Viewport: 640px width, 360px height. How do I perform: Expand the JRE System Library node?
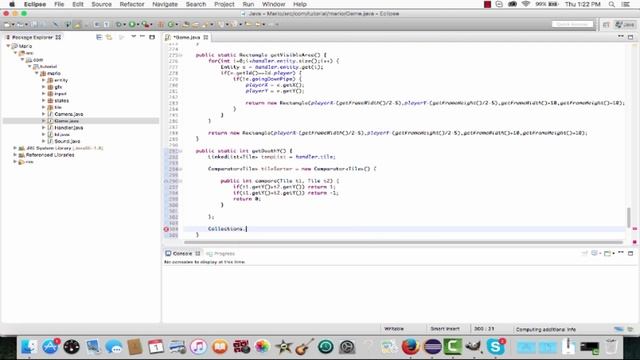pos(15,148)
